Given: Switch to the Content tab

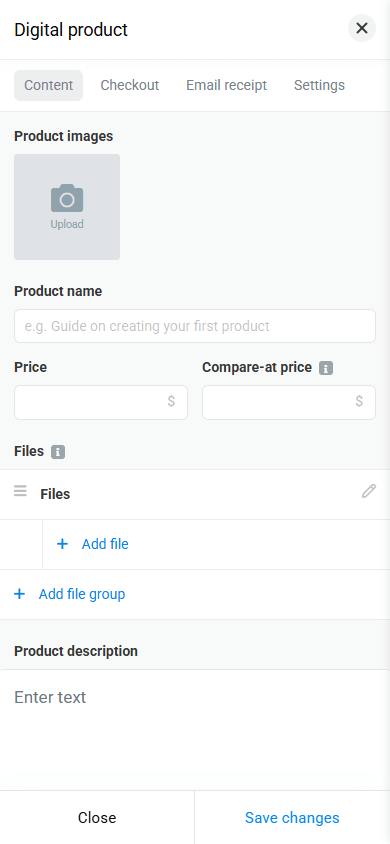Looking at the screenshot, I should point(48,85).
